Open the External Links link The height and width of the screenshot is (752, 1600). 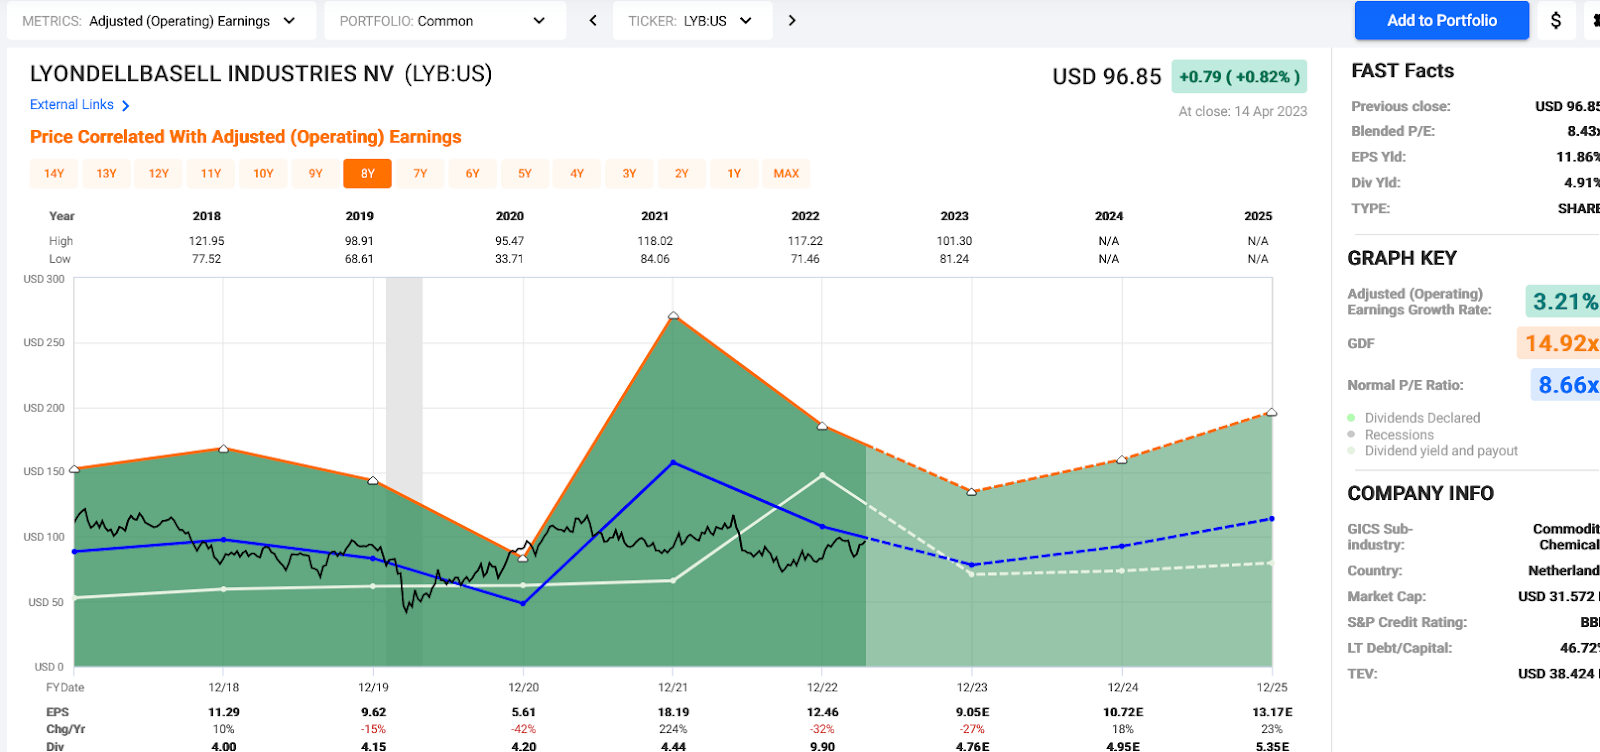click(x=72, y=105)
